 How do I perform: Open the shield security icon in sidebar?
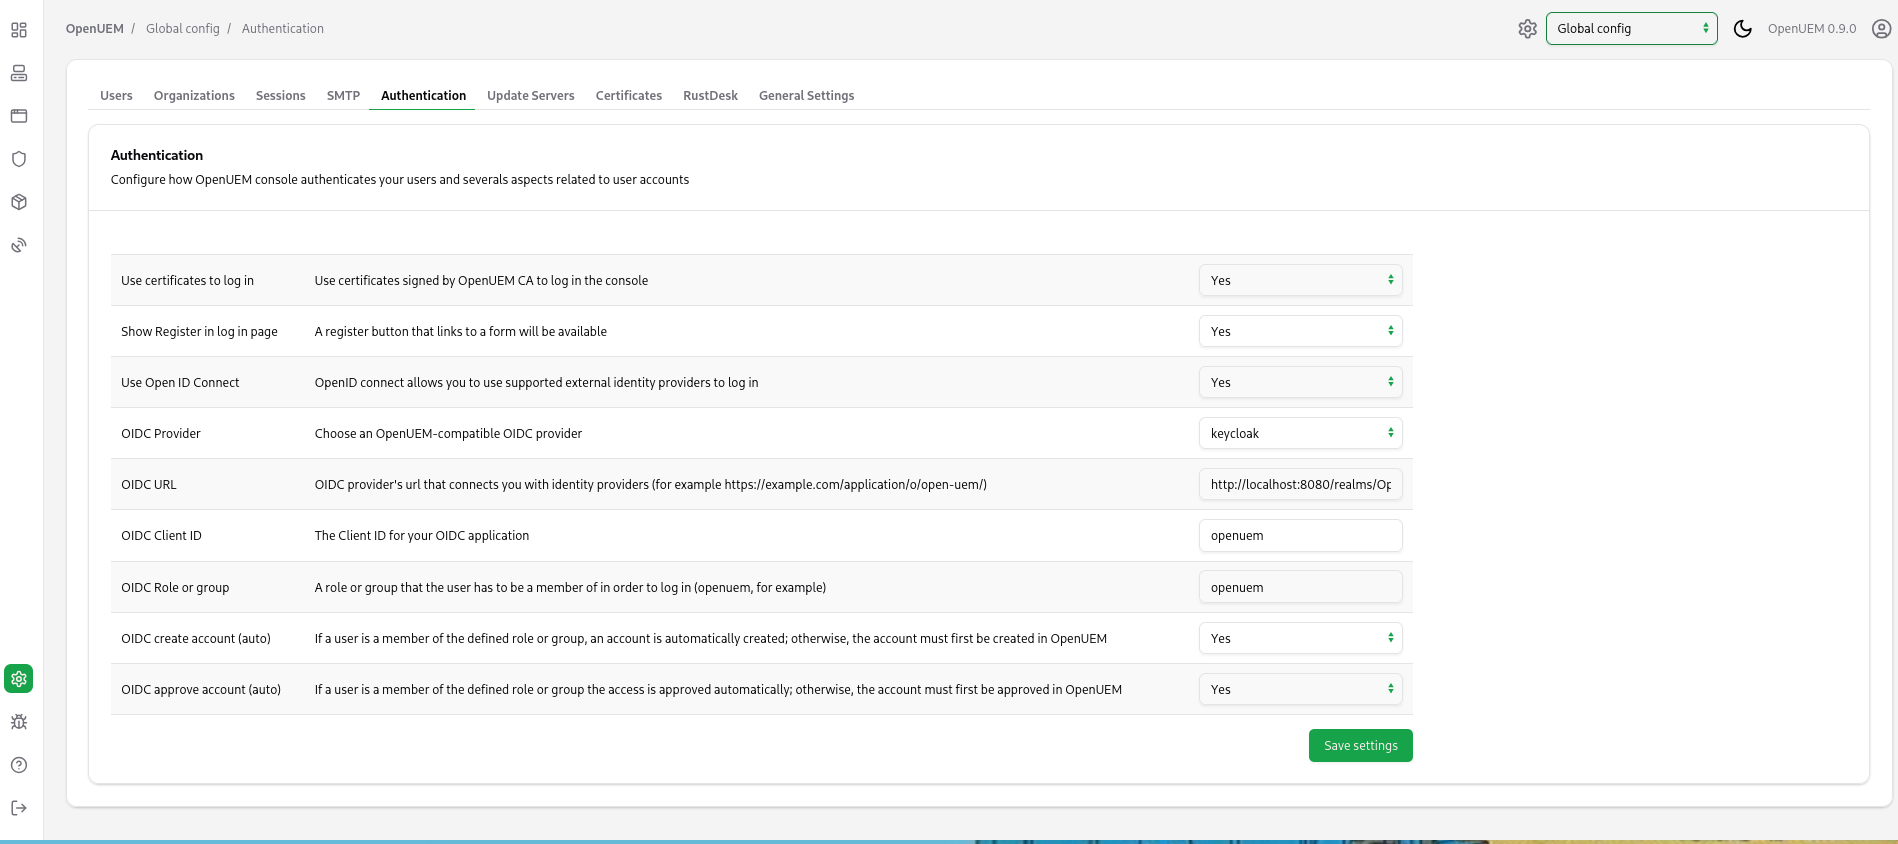point(19,159)
